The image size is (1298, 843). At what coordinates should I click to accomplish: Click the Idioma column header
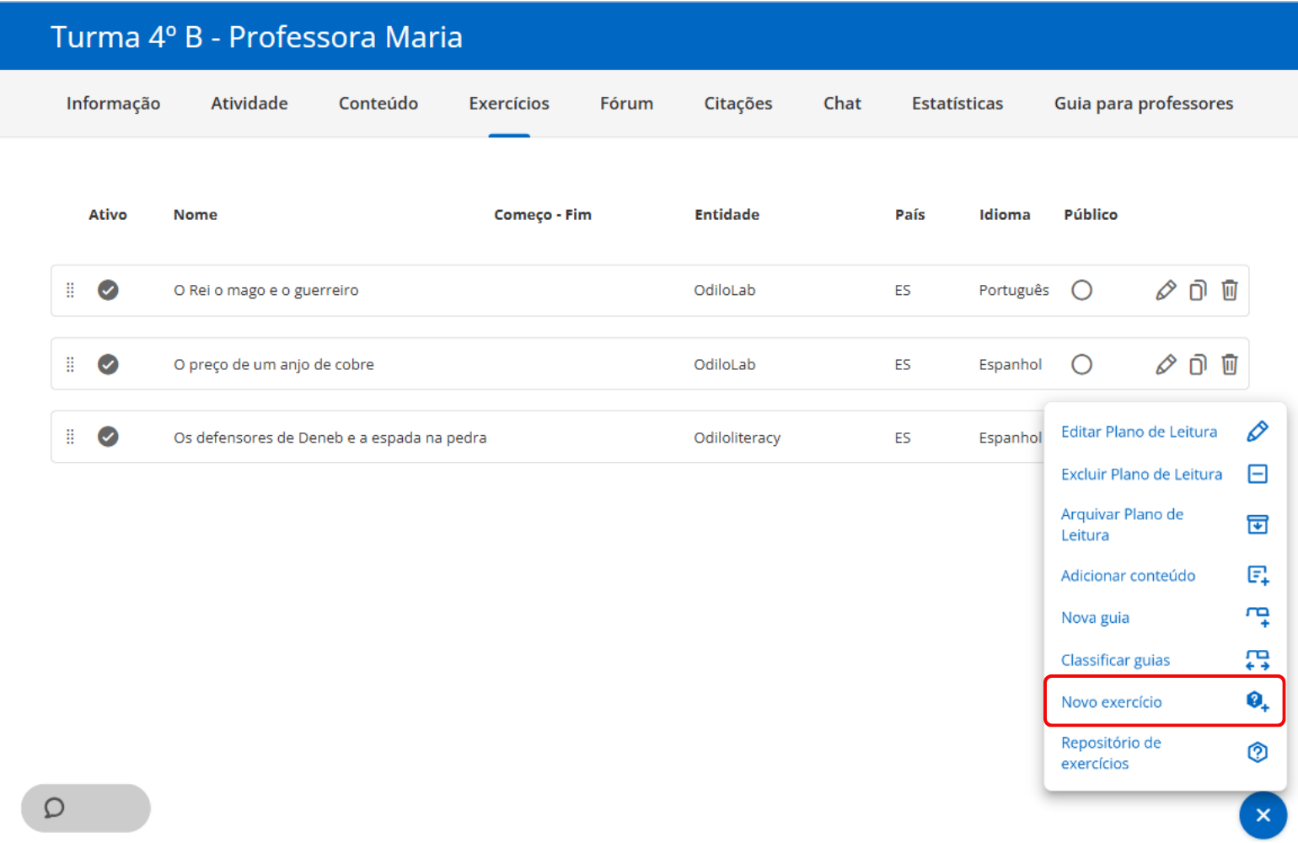[1005, 215]
